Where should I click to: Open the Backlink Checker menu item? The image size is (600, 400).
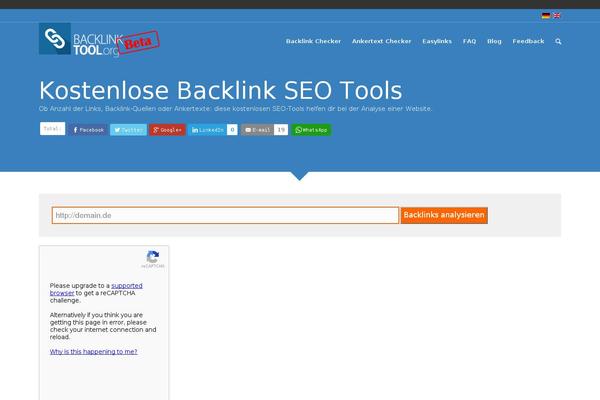tap(313, 41)
